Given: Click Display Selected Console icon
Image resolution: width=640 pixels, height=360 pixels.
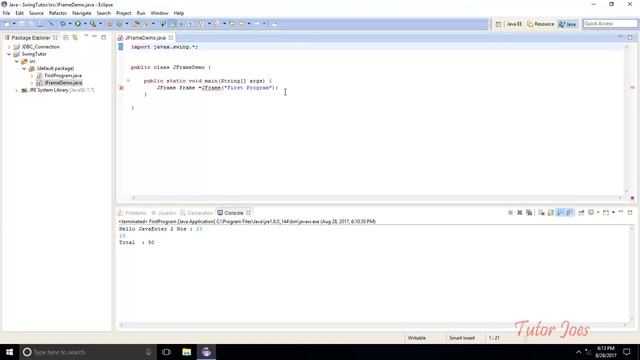Looking at the screenshot, I should pos(591,213).
